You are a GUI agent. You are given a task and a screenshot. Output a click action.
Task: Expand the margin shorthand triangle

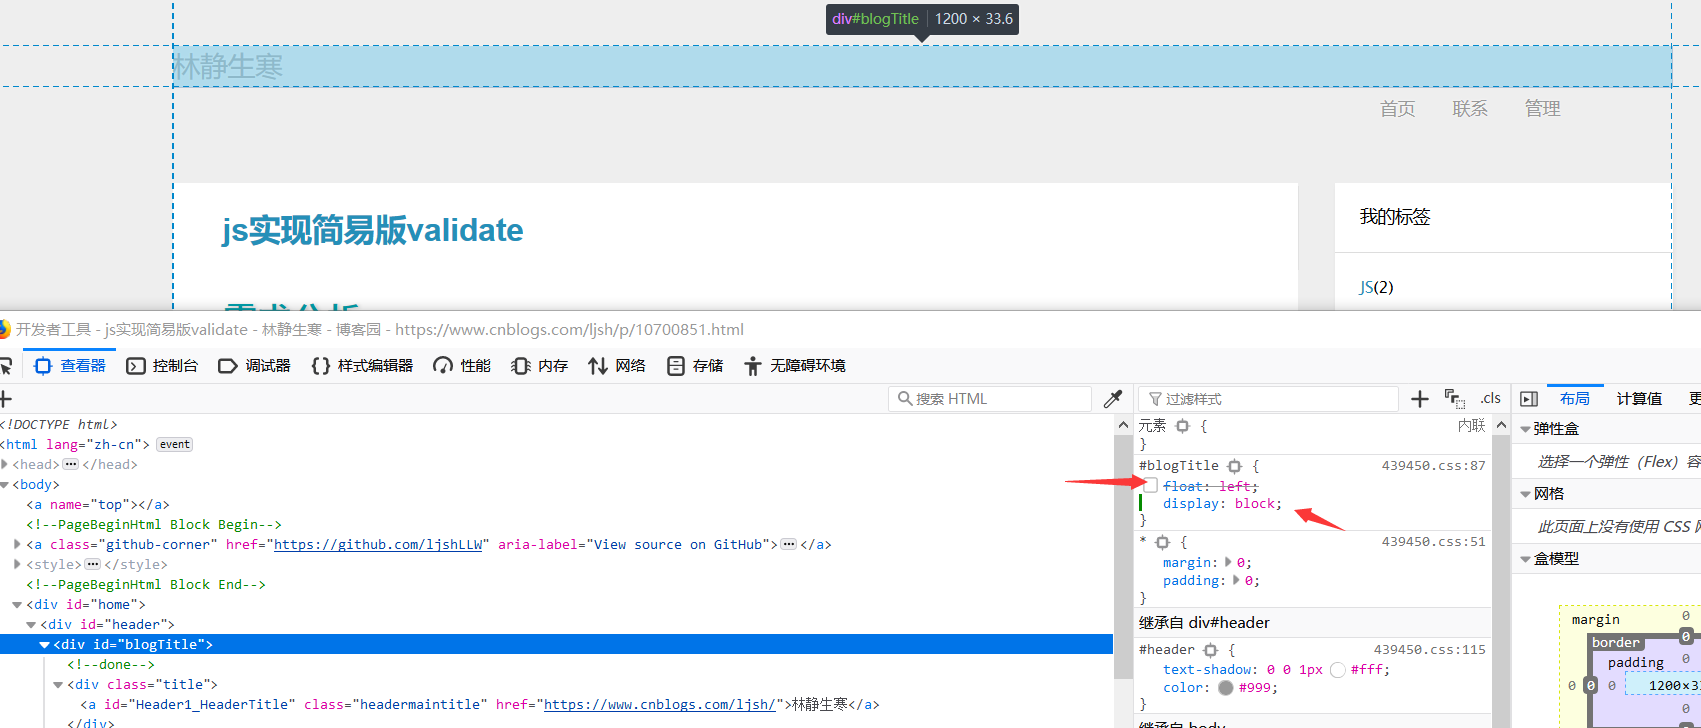click(1229, 562)
